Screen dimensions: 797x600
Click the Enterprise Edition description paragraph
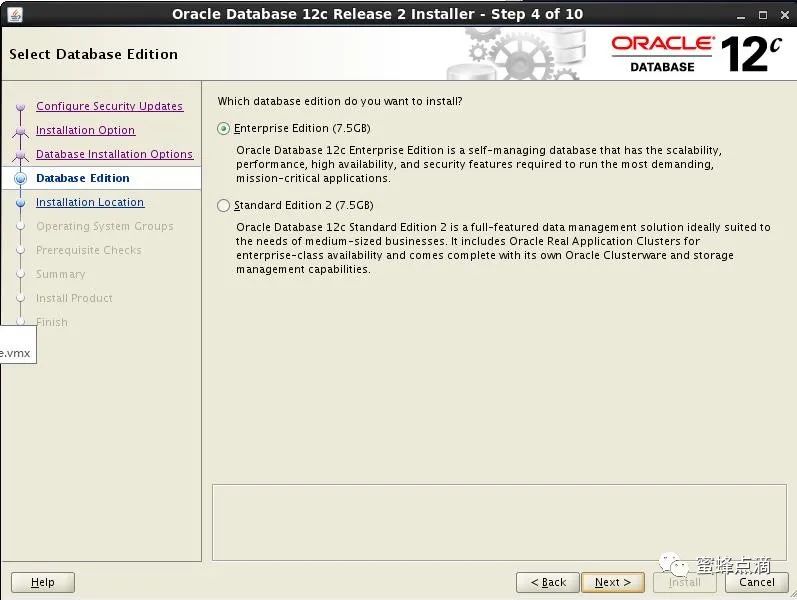pos(478,164)
